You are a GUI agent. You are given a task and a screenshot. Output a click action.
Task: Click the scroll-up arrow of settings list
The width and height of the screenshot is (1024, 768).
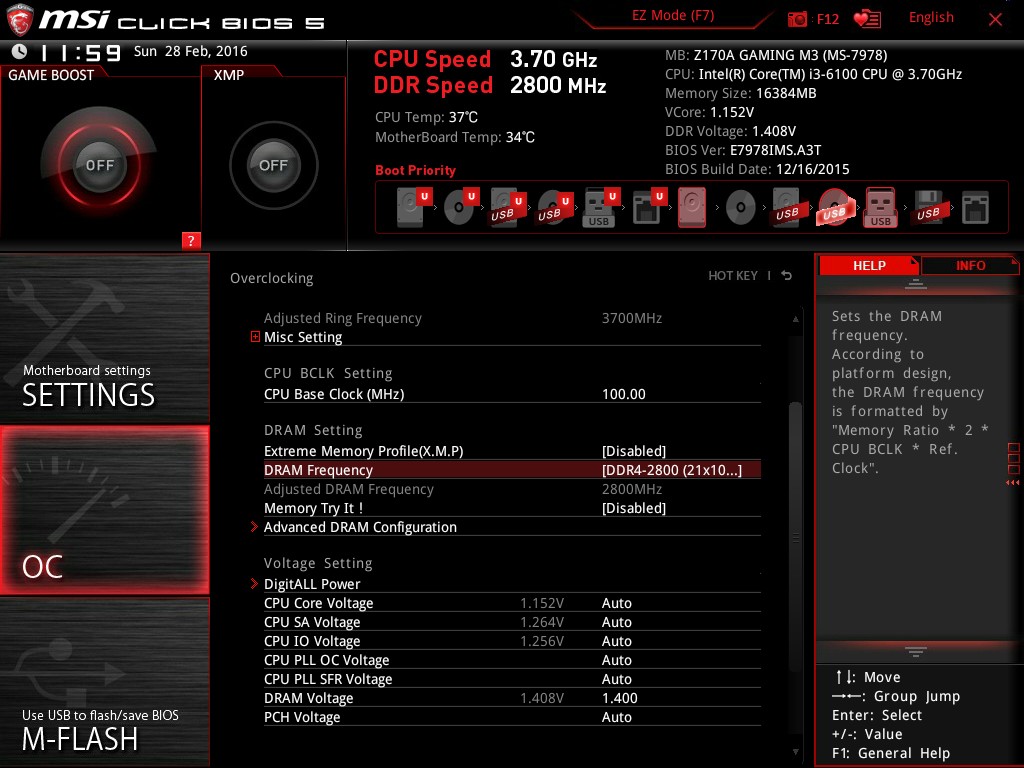click(795, 319)
